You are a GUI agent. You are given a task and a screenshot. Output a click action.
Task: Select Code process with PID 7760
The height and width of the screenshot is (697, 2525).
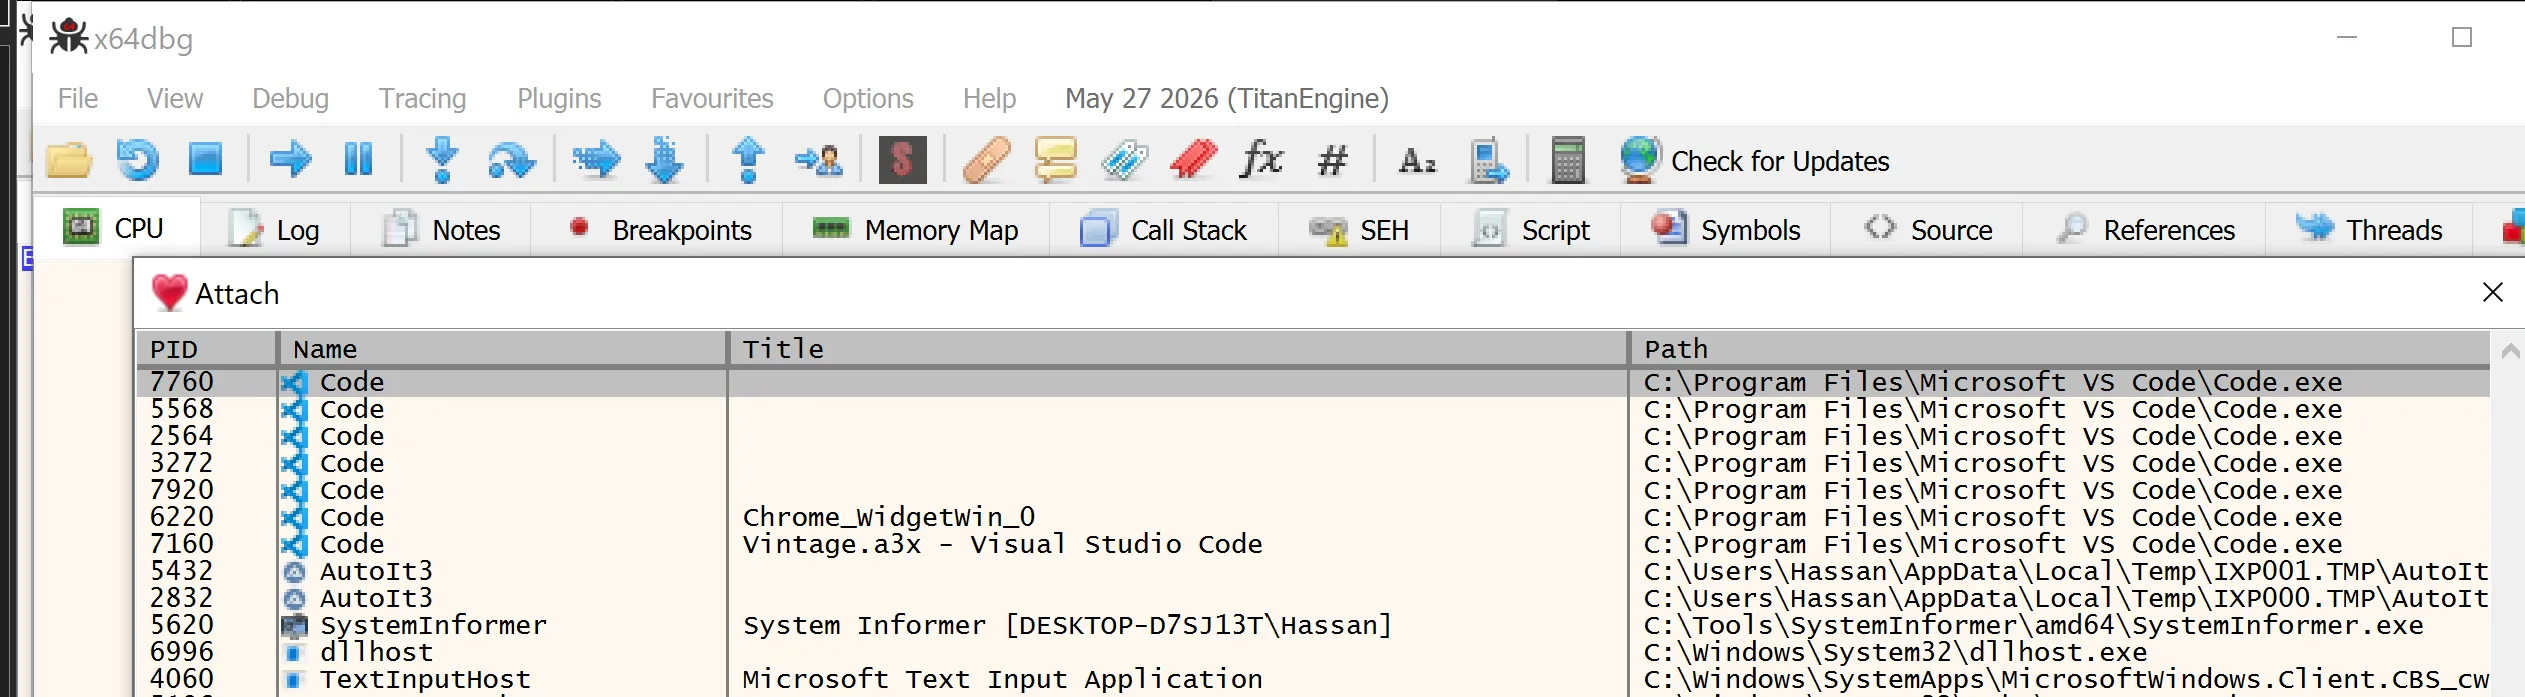click(x=1313, y=382)
